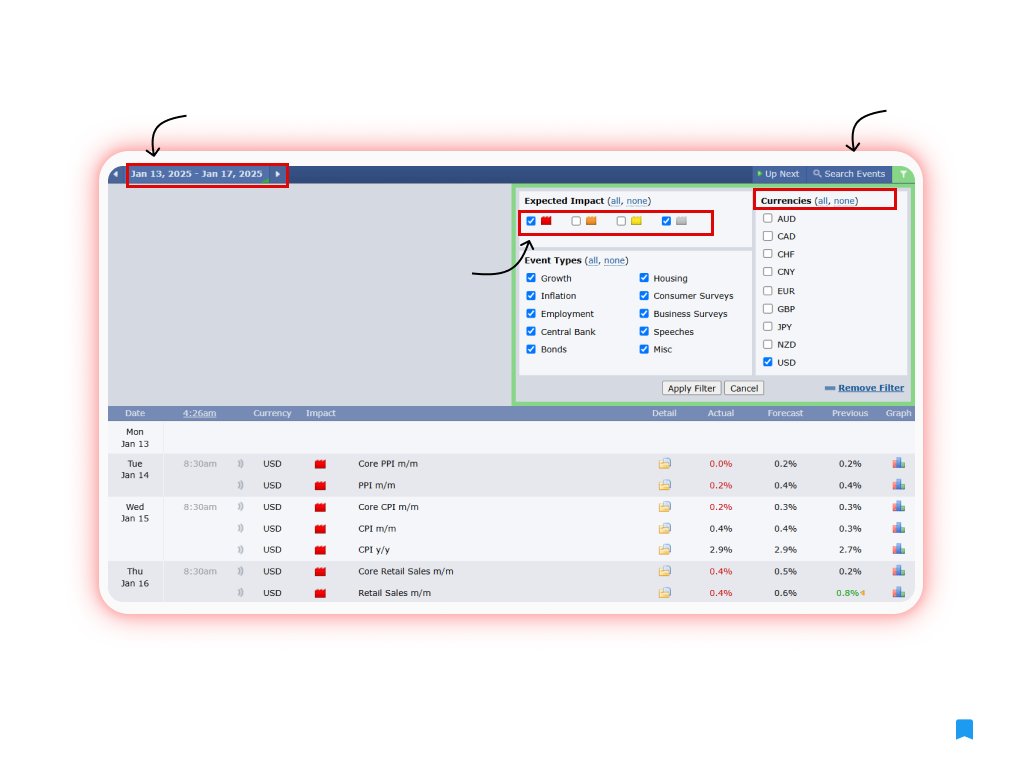Uncheck the Housing event type
The image size is (1024, 768).
pyautogui.click(x=644, y=278)
